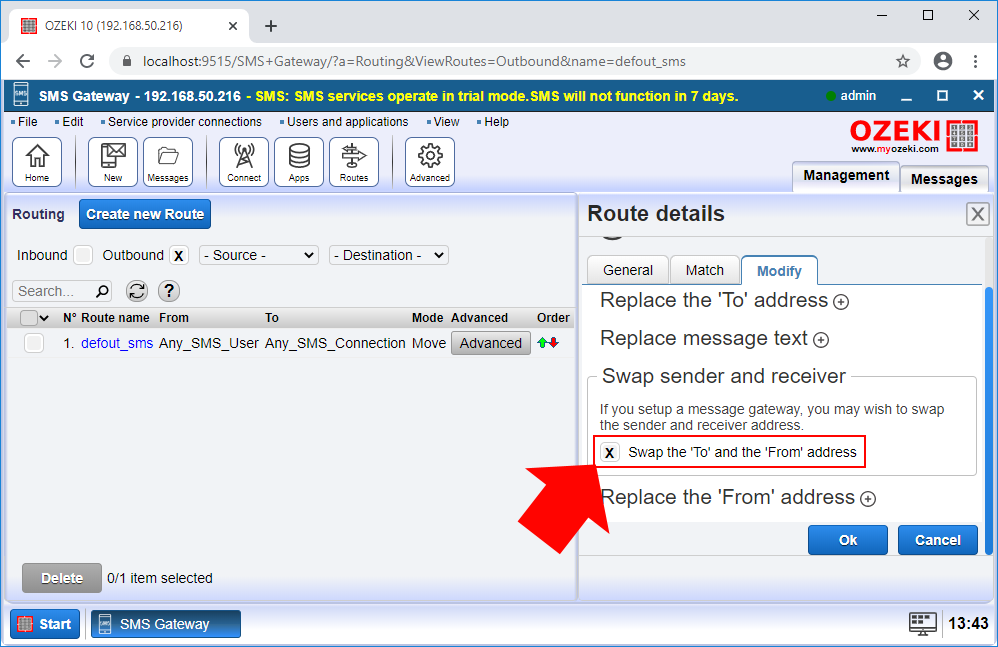Click the route Search input field
This screenshot has height=647, width=998.
tap(54, 291)
